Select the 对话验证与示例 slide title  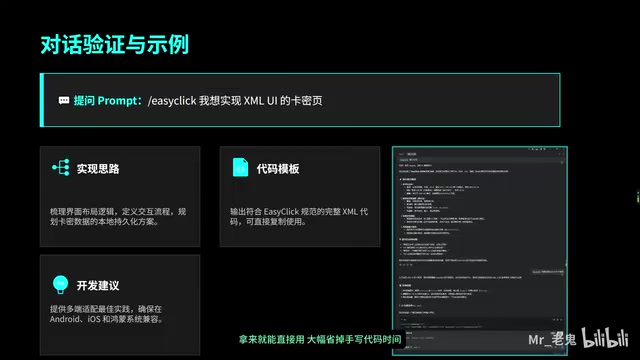[x=115, y=44]
